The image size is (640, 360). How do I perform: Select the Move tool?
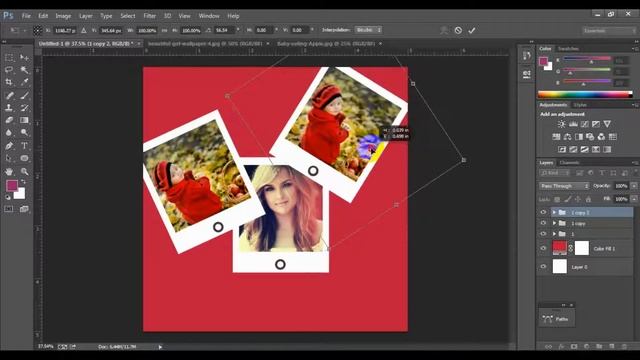point(24,58)
